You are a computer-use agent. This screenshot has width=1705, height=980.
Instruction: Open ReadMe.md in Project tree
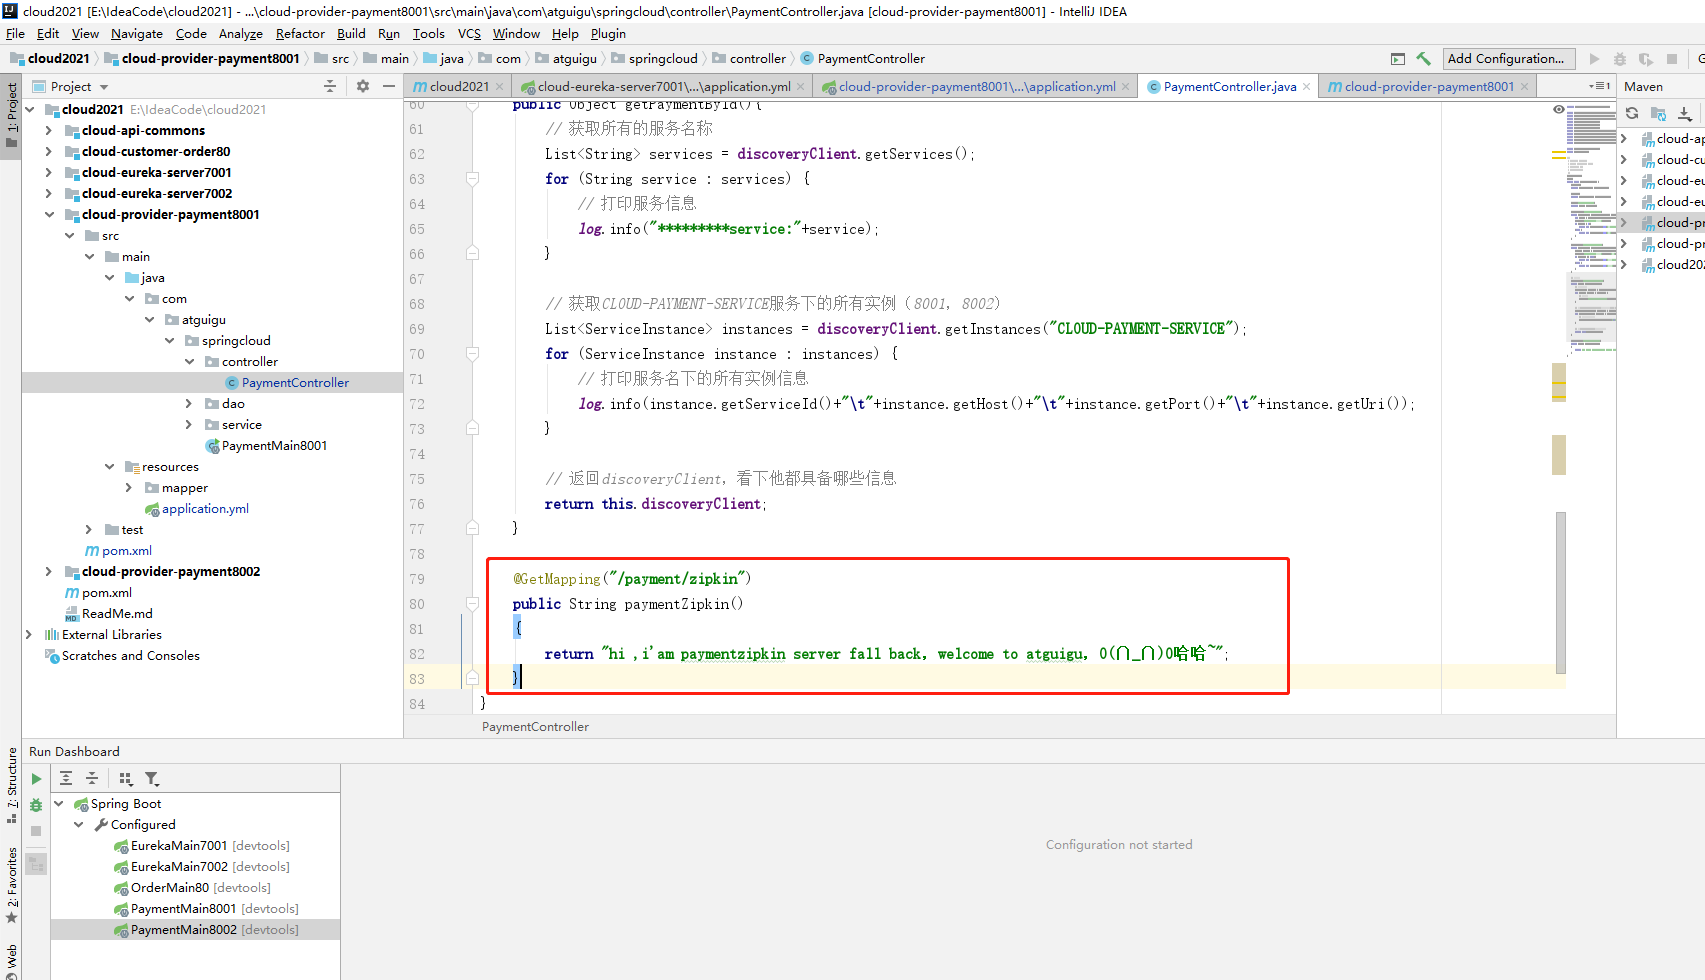point(117,614)
